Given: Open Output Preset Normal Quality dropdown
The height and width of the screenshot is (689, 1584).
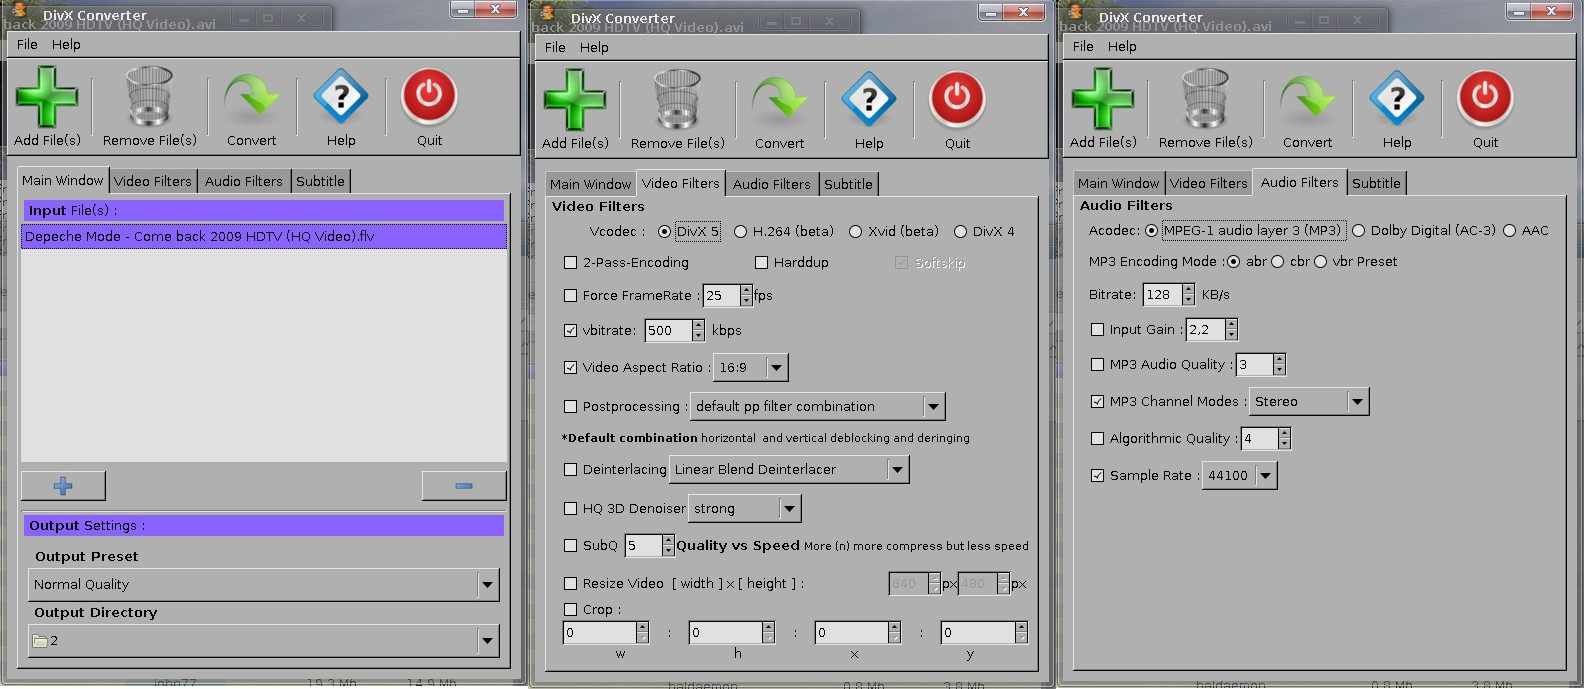Looking at the screenshot, I should click(264, 585).
